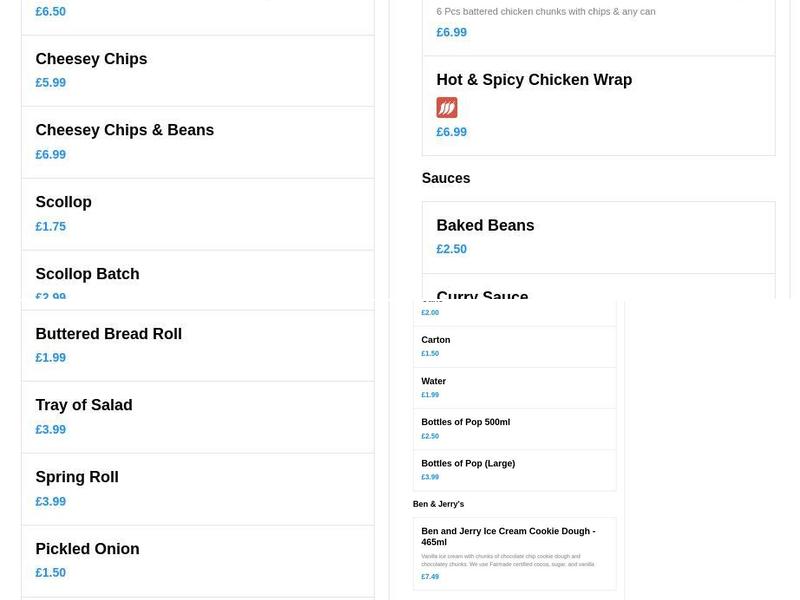Image resolution: width=800 pixels, height=600 pixels.
Task: Click the spicy chili icon on Hot & Spicy Chicken Wrap
Action: [446, 107]
